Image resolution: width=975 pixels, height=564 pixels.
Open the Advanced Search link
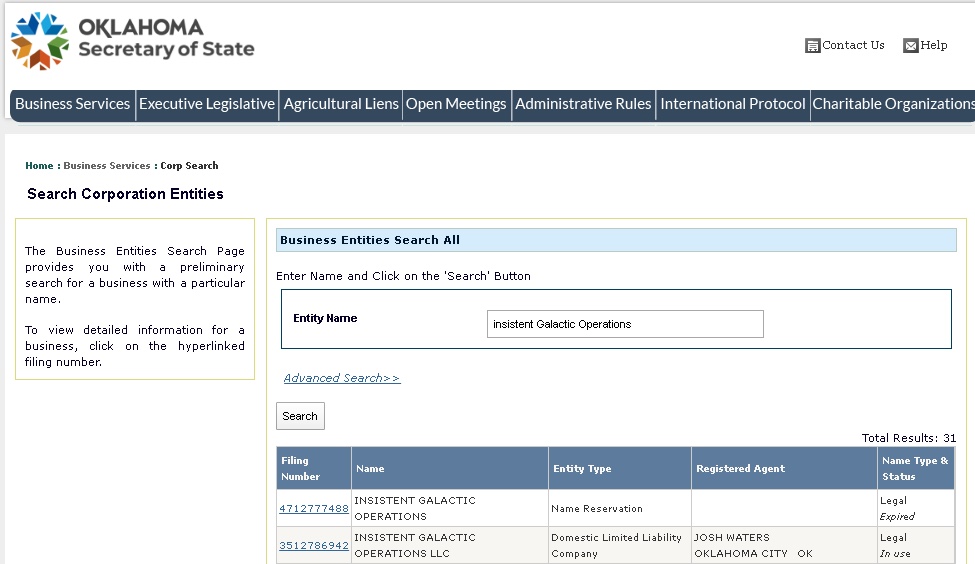pyautogui.click(x=342, y=378)
